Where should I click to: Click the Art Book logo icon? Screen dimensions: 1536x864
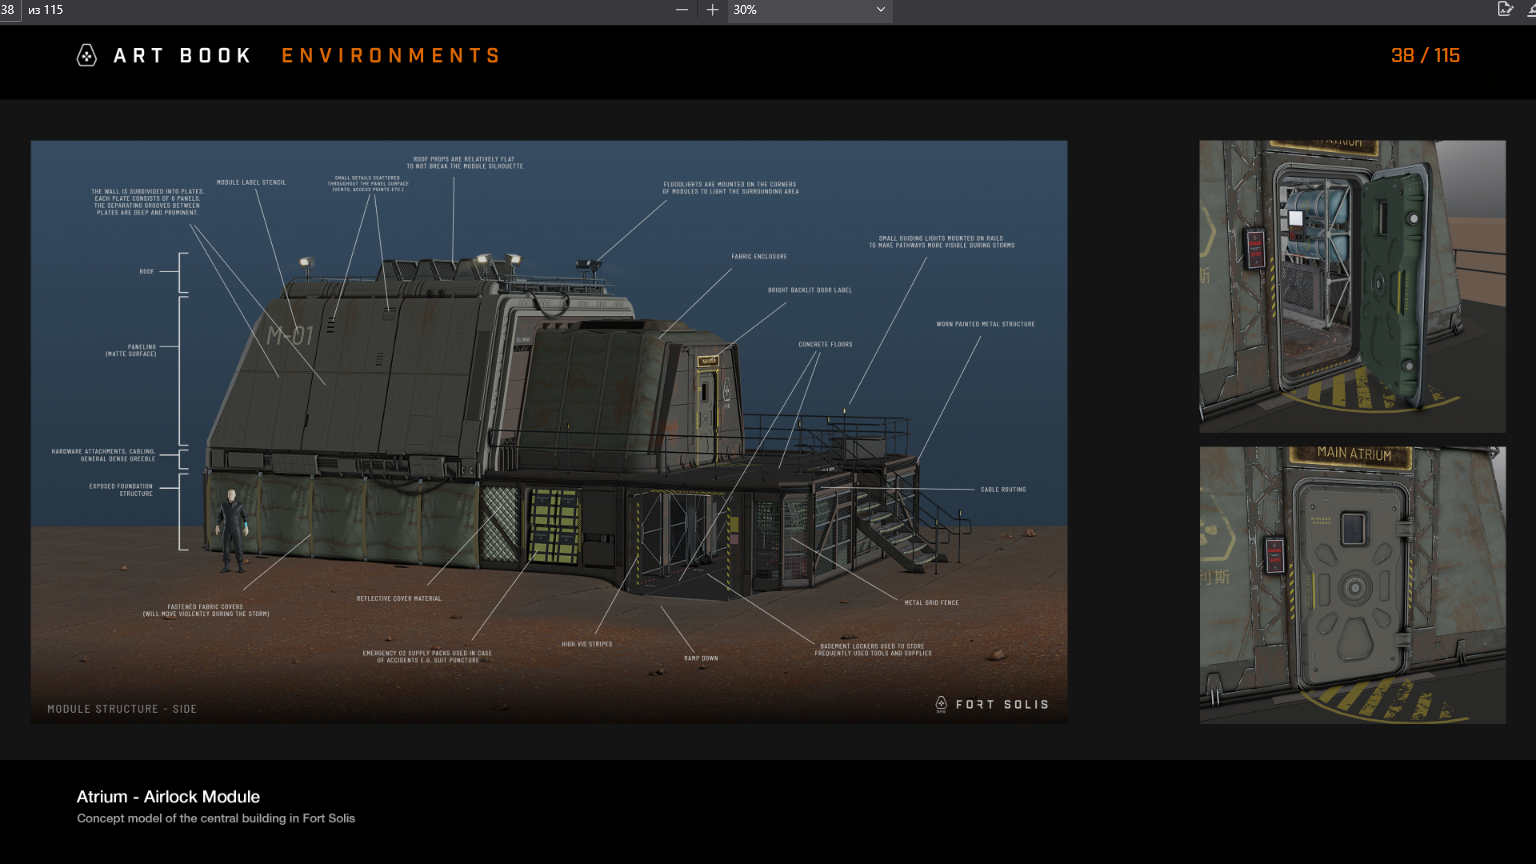coord(87,56)
